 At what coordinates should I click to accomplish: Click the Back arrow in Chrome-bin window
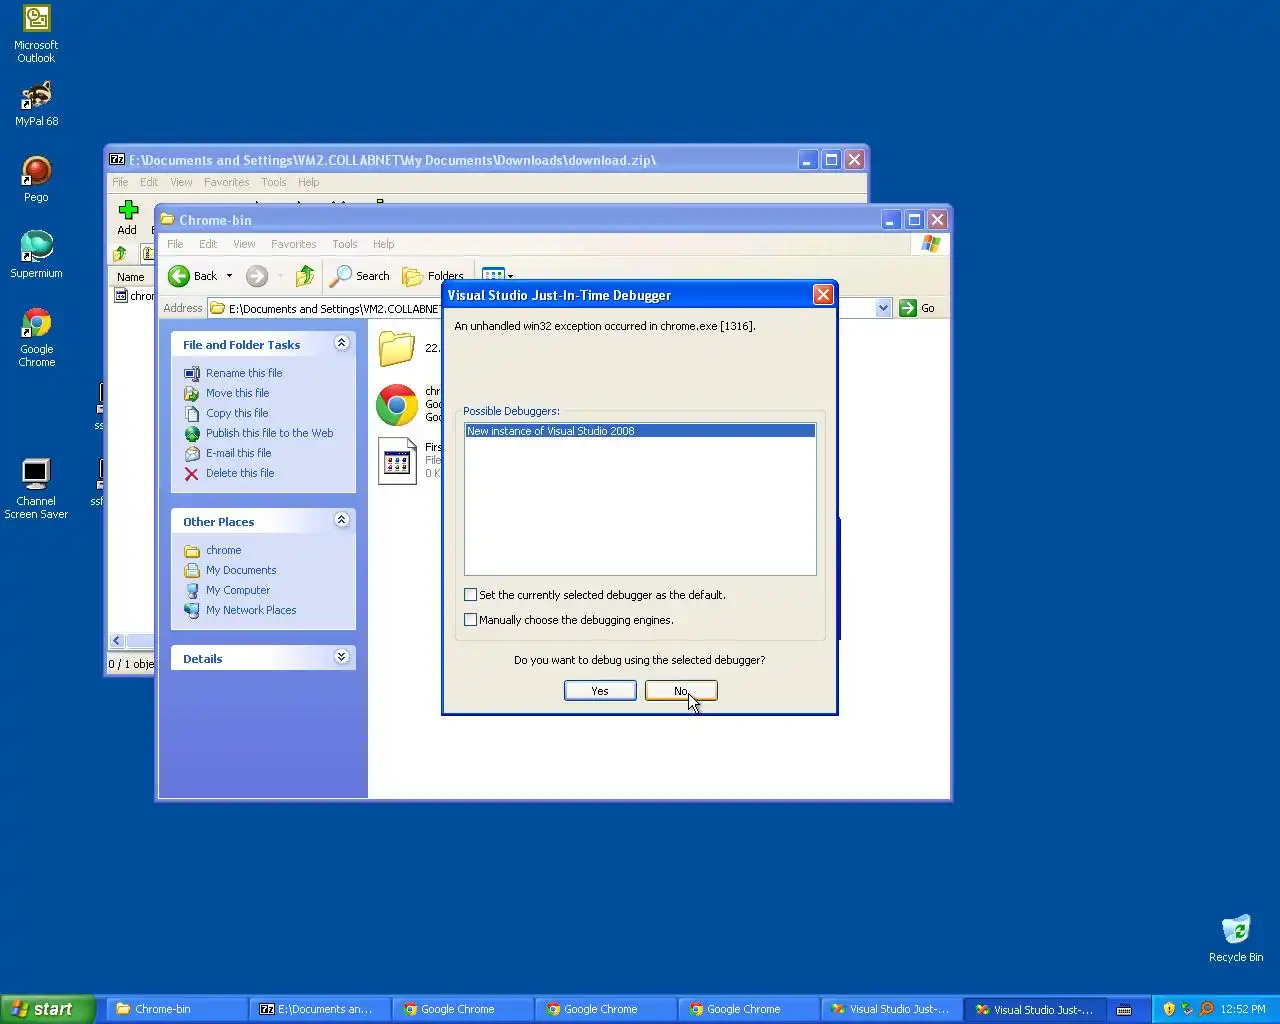pos(192,276)
